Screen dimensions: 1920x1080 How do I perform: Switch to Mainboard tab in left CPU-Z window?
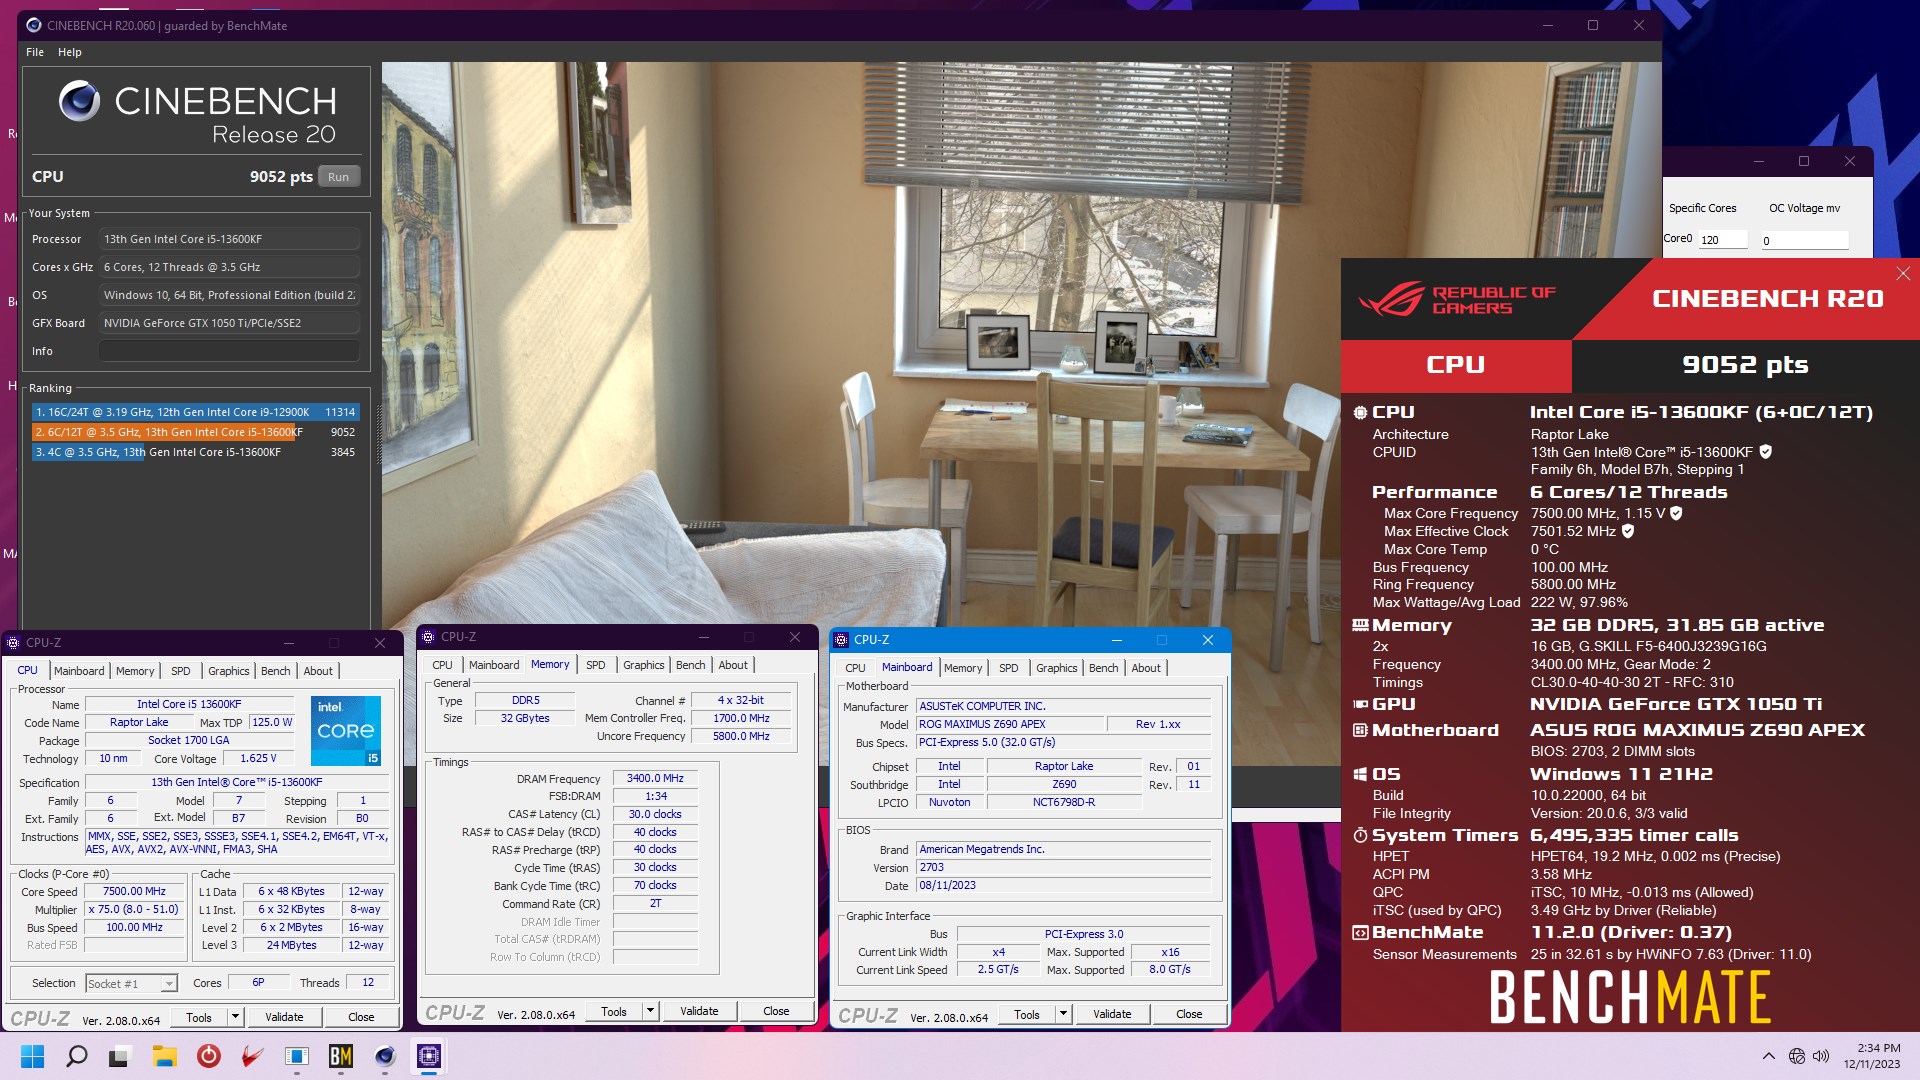point(79,671)
